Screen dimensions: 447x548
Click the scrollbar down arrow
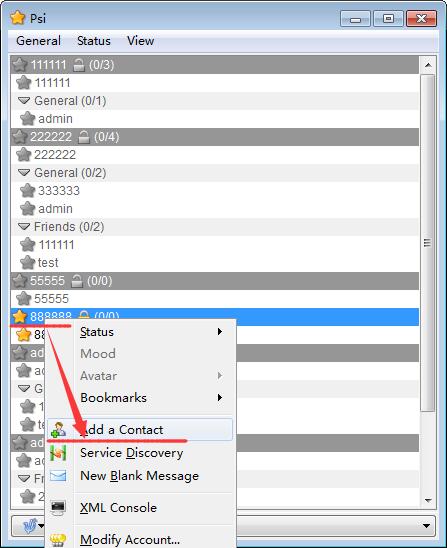[x=428, y=500]
